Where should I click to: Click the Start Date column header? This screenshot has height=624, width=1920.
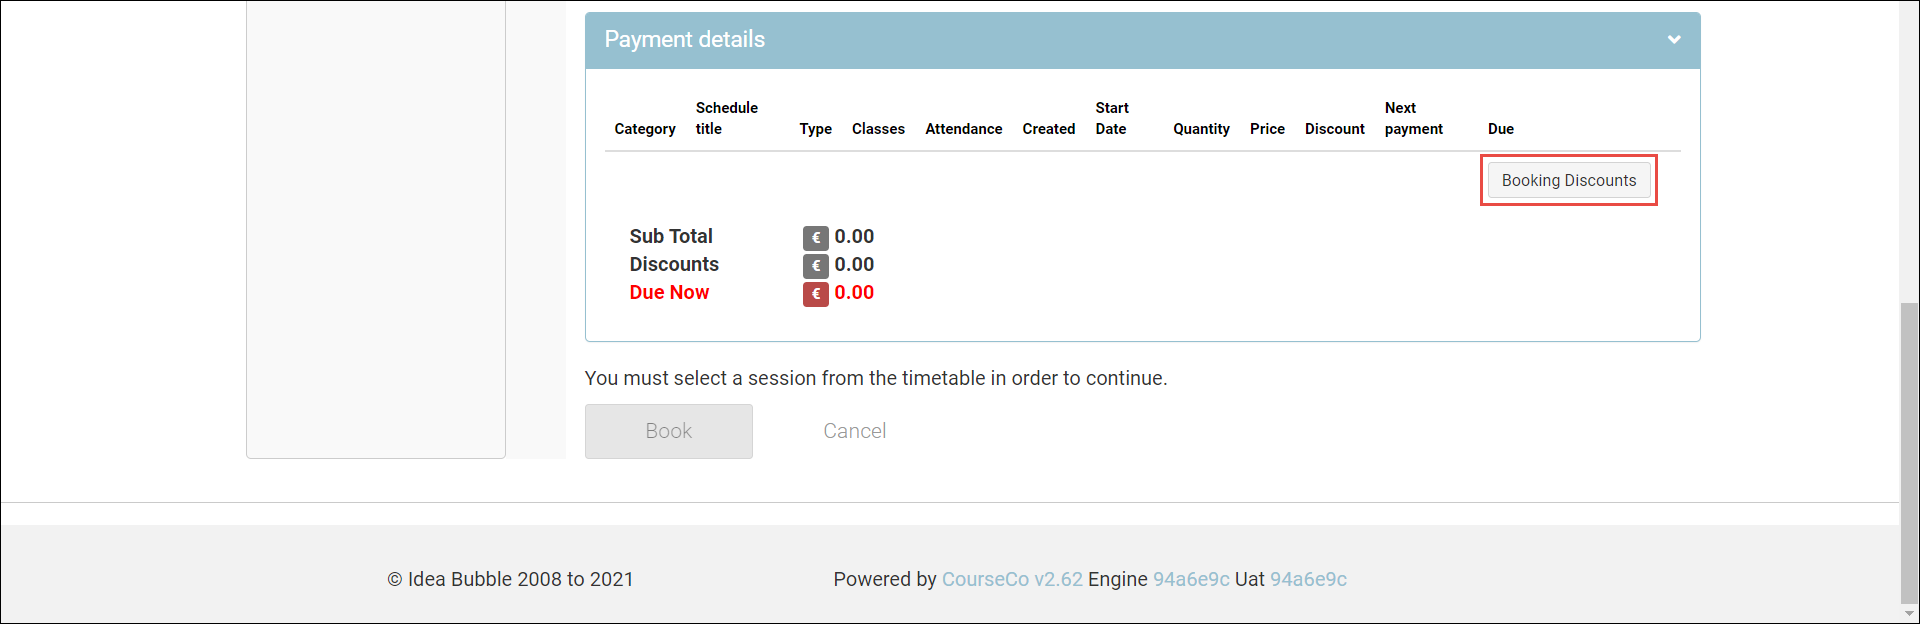tap(1111, 118)
